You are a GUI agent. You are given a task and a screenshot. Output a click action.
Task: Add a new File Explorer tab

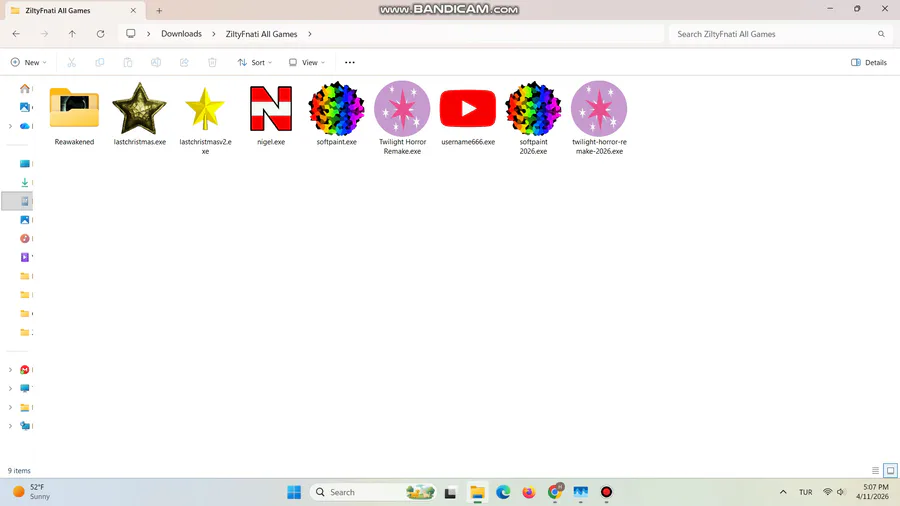(159, 10)
